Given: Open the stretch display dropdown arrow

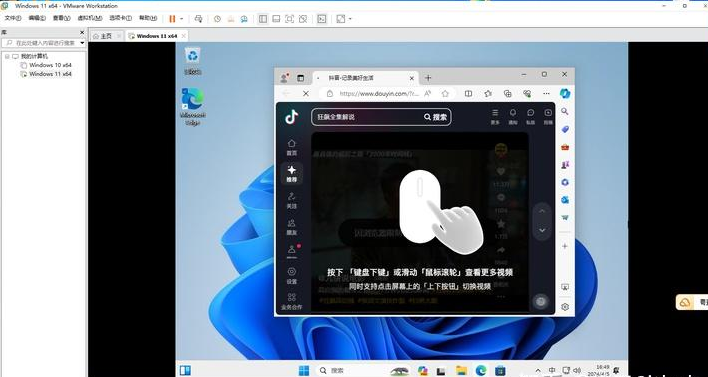Looking at the screenshot, I should click(350, 19).
